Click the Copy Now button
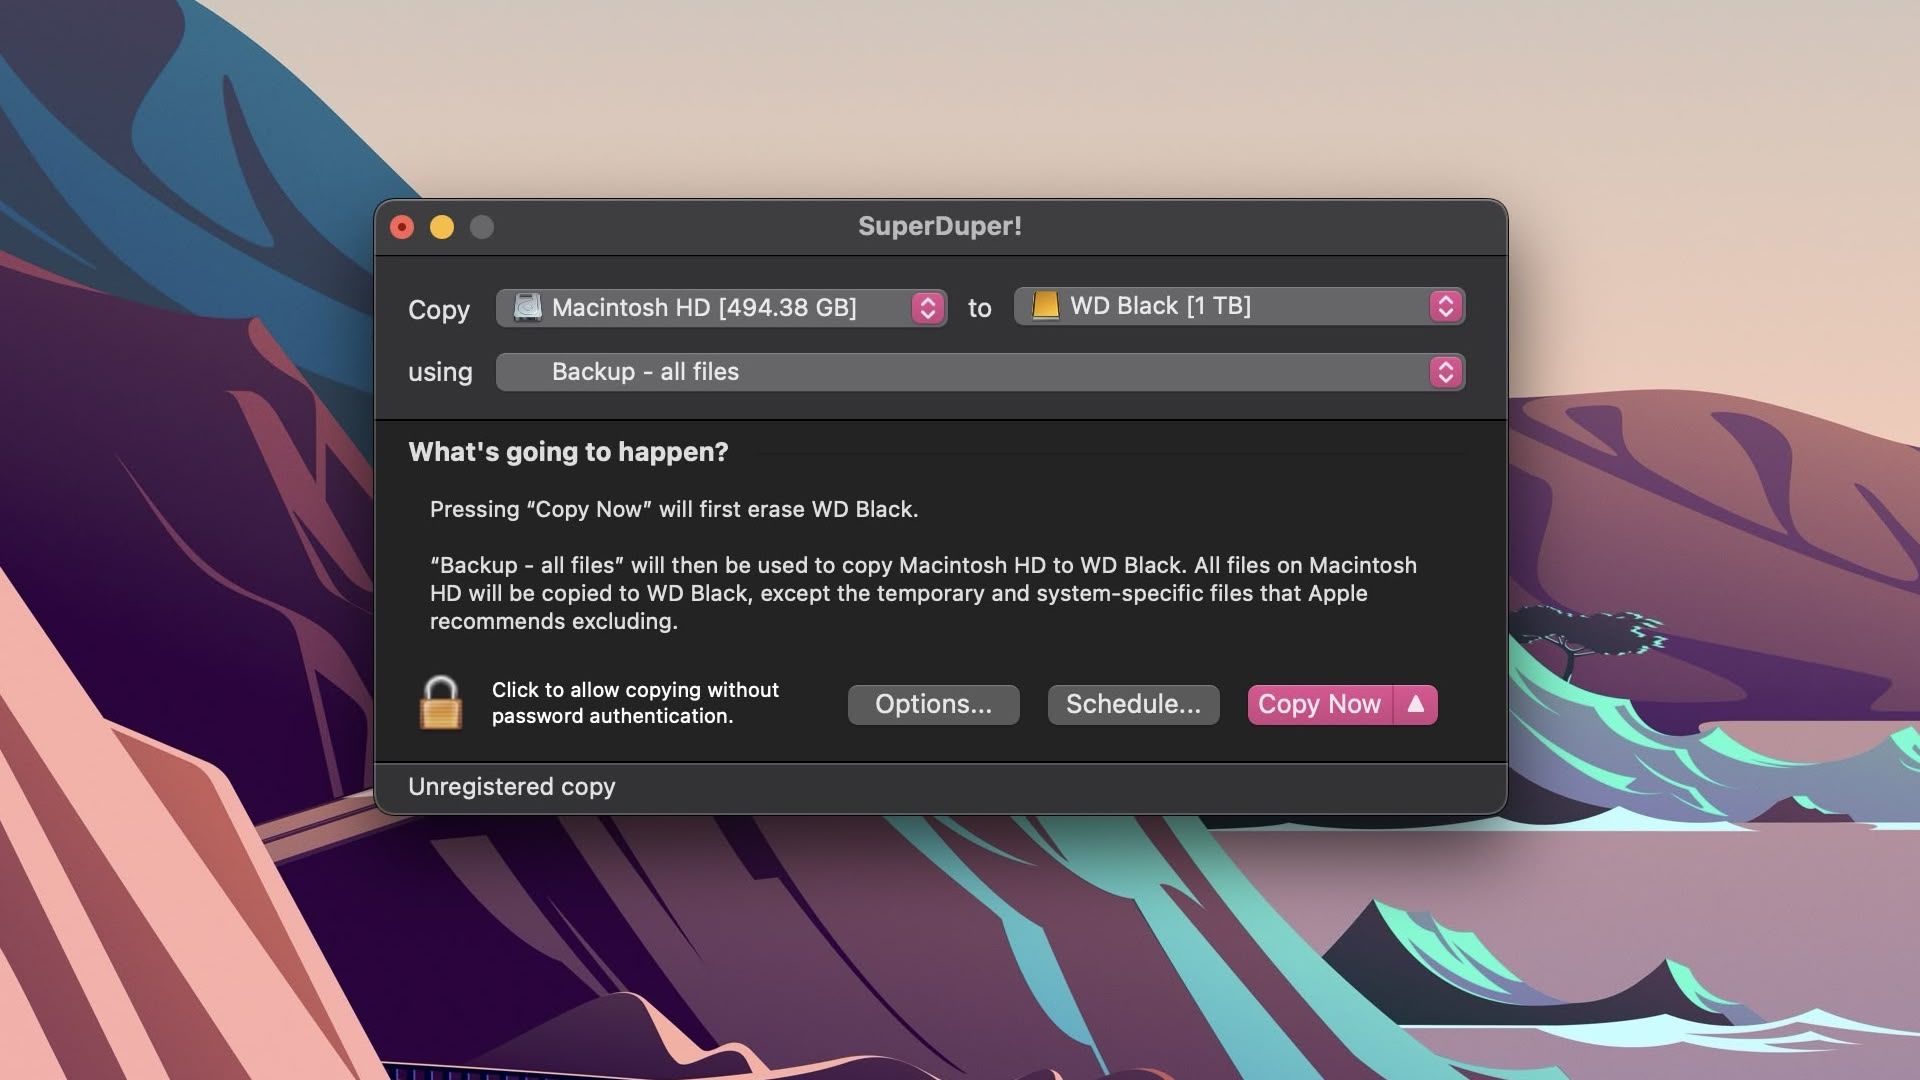This screenshot has height=1080, width=1920. pos(1320,704)
